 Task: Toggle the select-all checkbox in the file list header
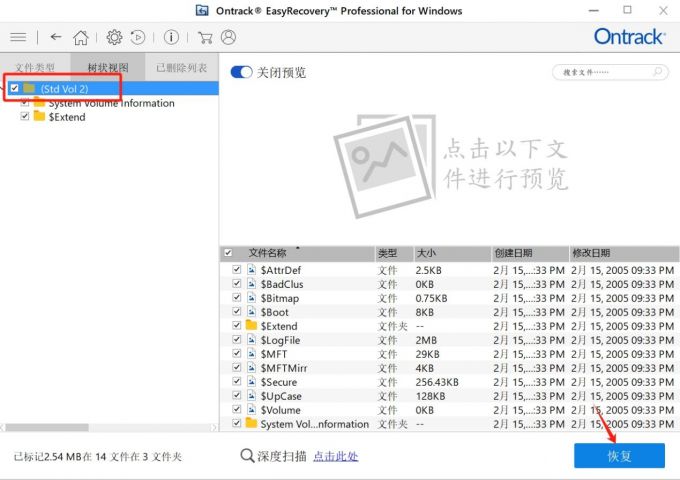(x=228, y=253)
